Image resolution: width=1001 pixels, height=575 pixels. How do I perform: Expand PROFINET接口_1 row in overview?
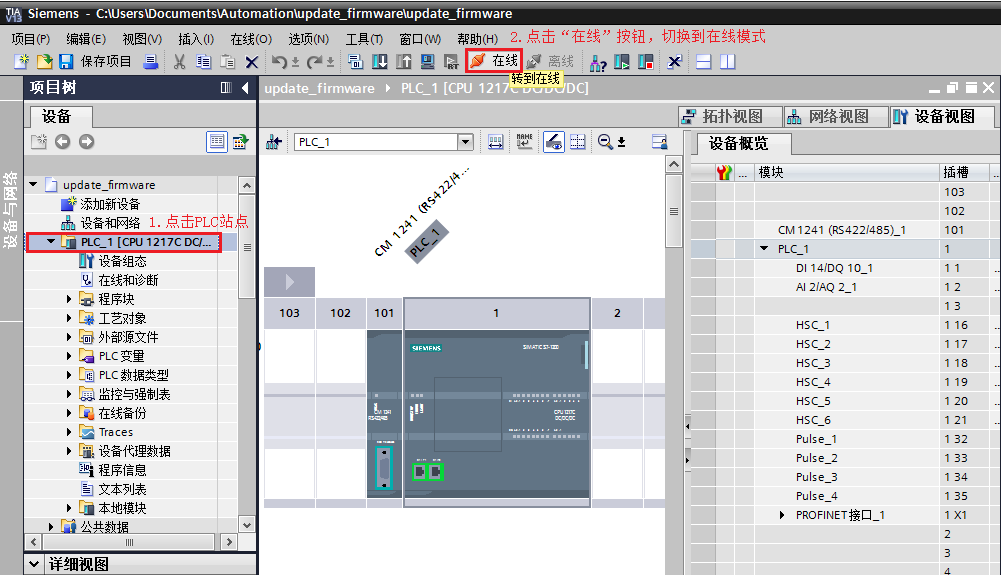(x=782, y=514)
